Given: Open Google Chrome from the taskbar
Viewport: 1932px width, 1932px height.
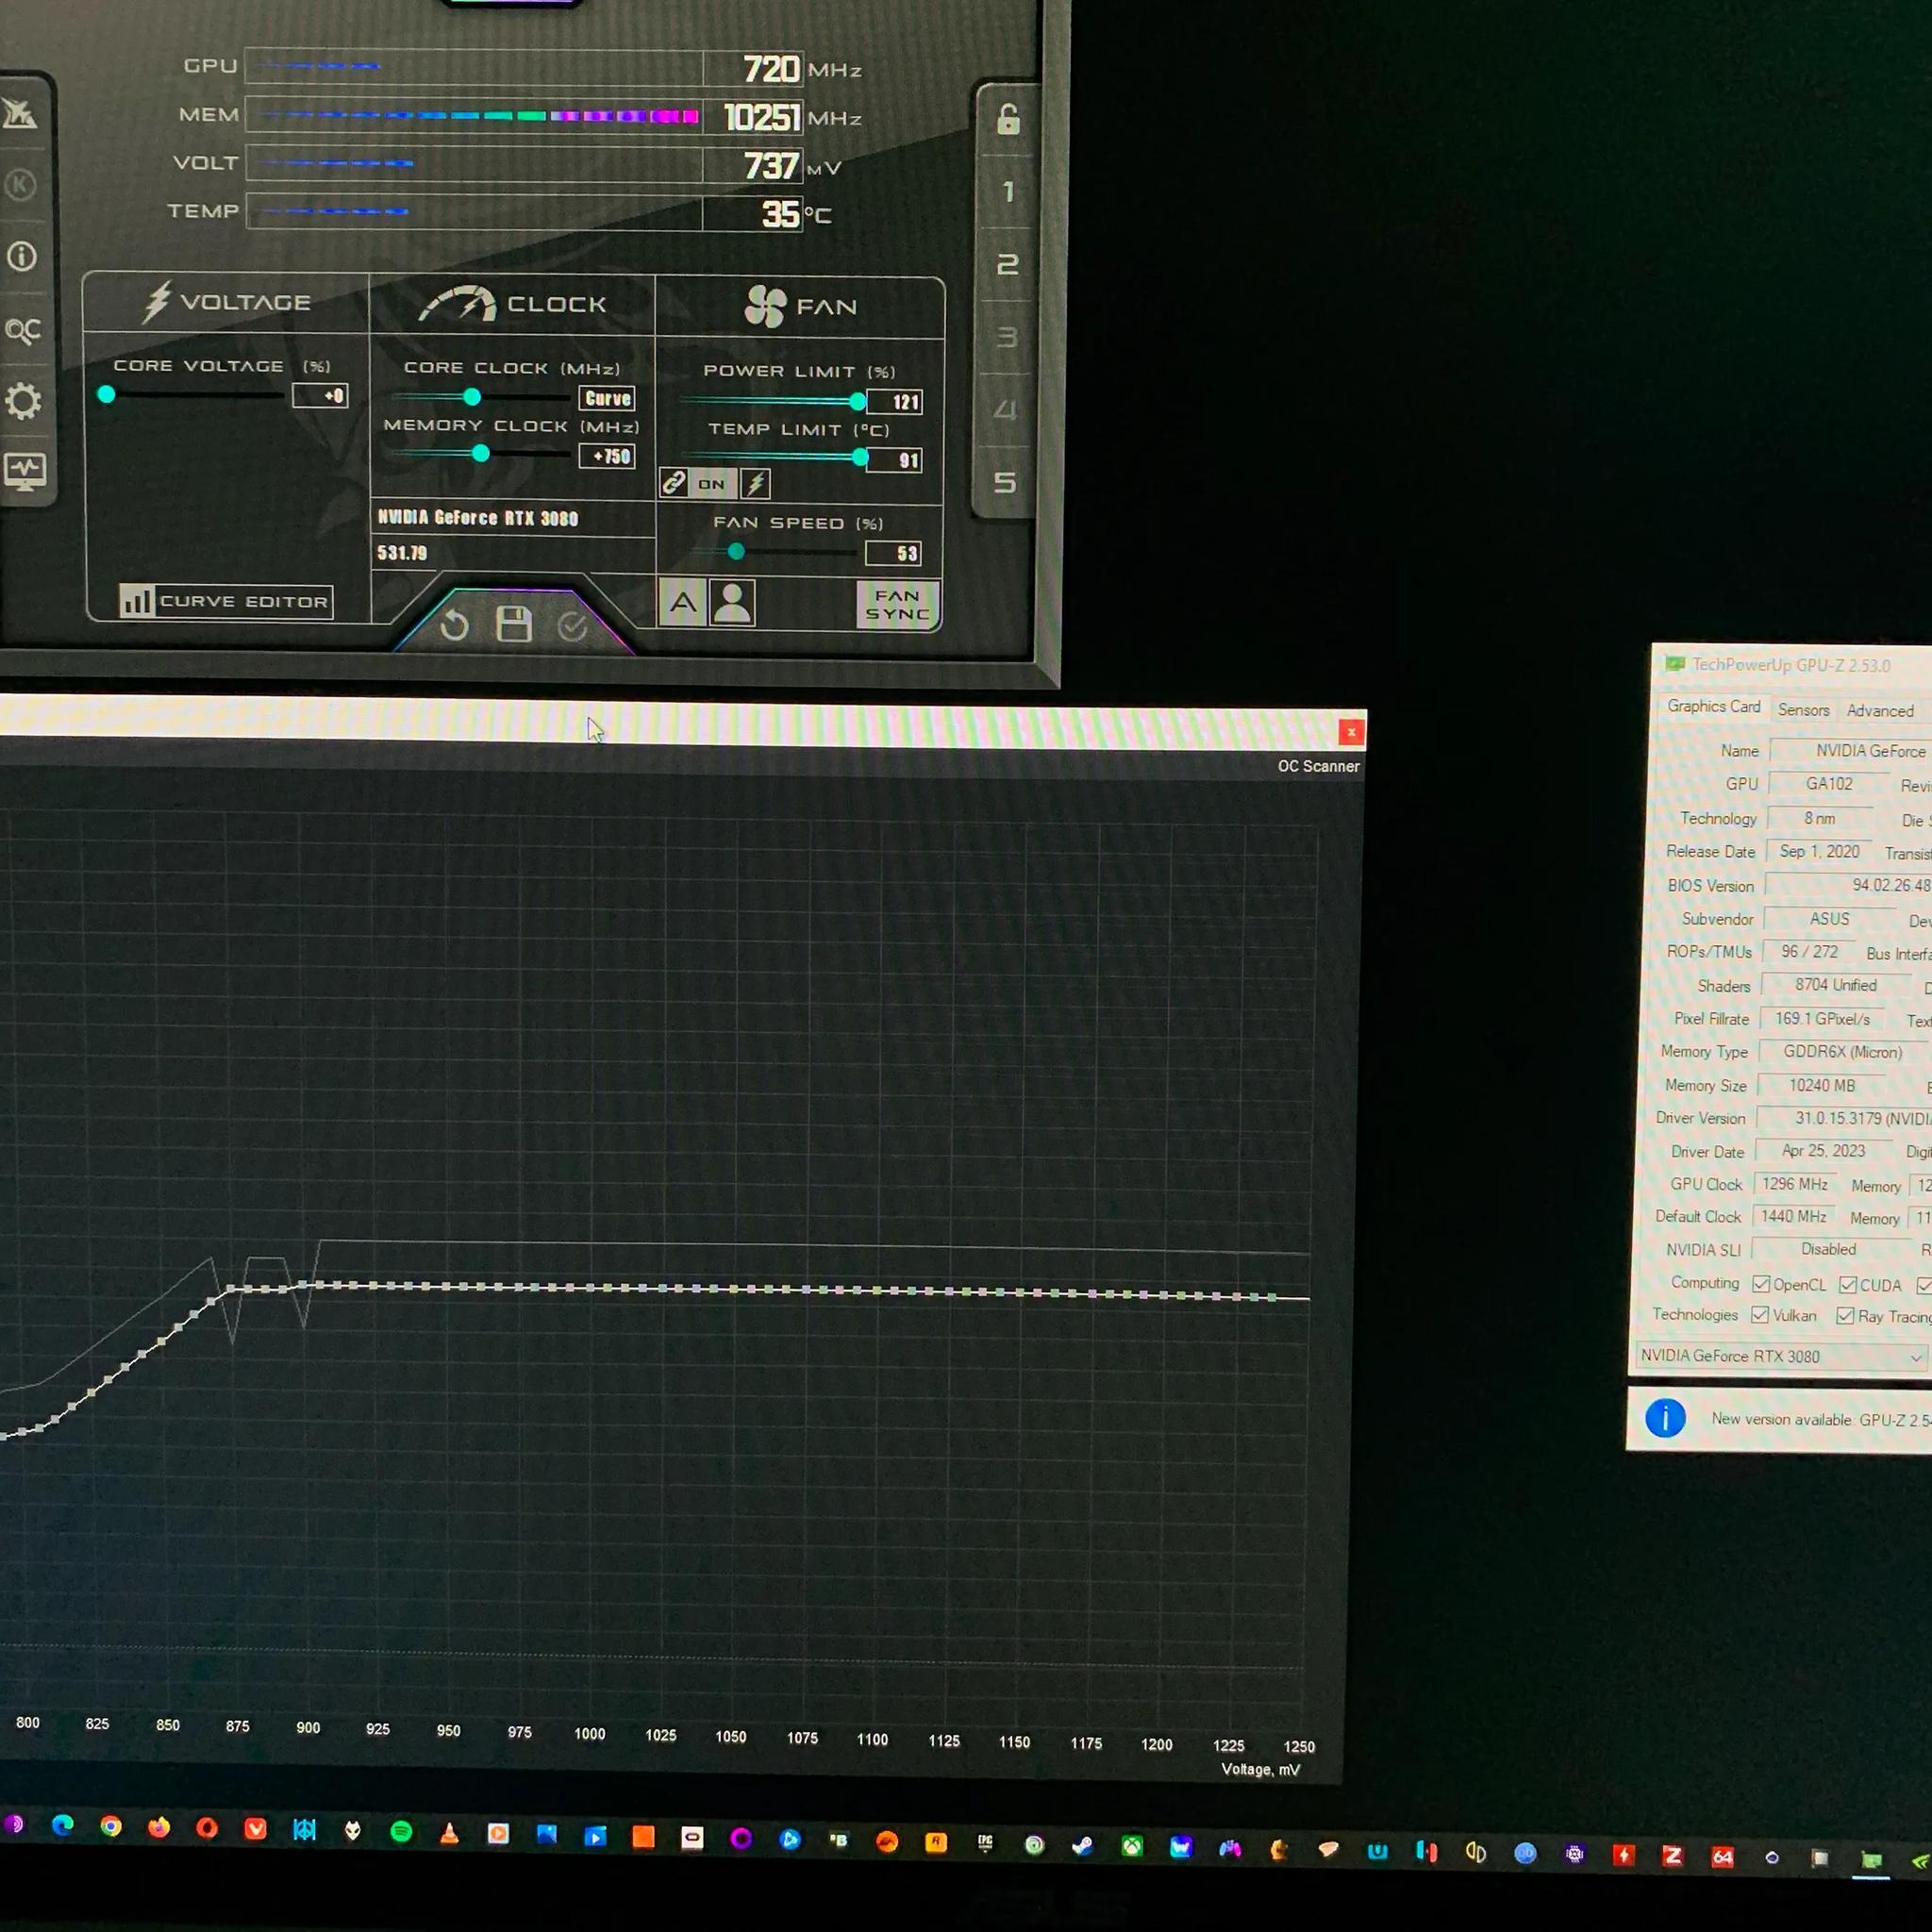Looking at the screenshot, I should [111, 1826].
